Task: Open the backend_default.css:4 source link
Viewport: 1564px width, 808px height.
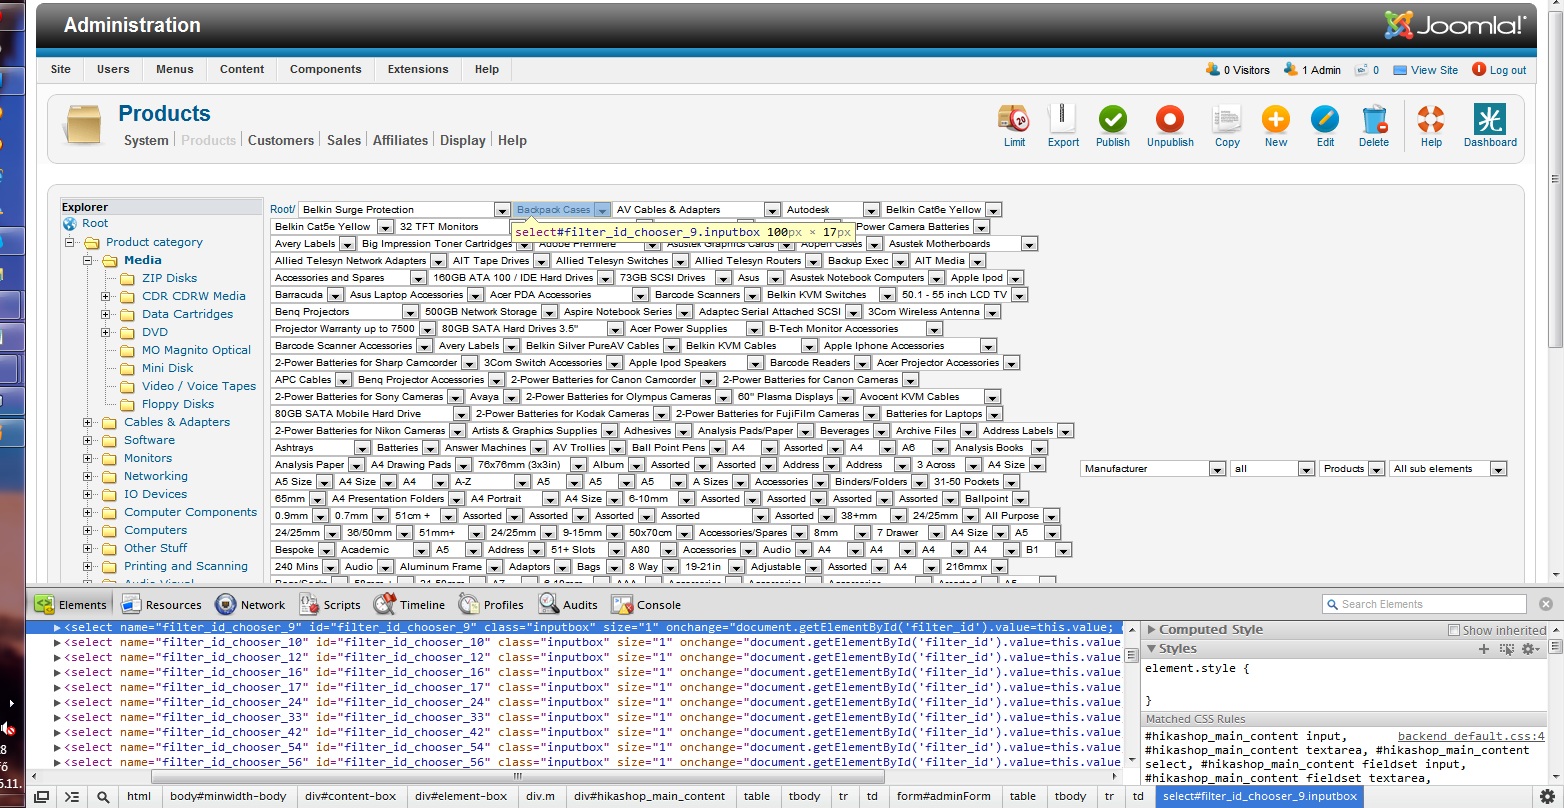Action: 1471,736
